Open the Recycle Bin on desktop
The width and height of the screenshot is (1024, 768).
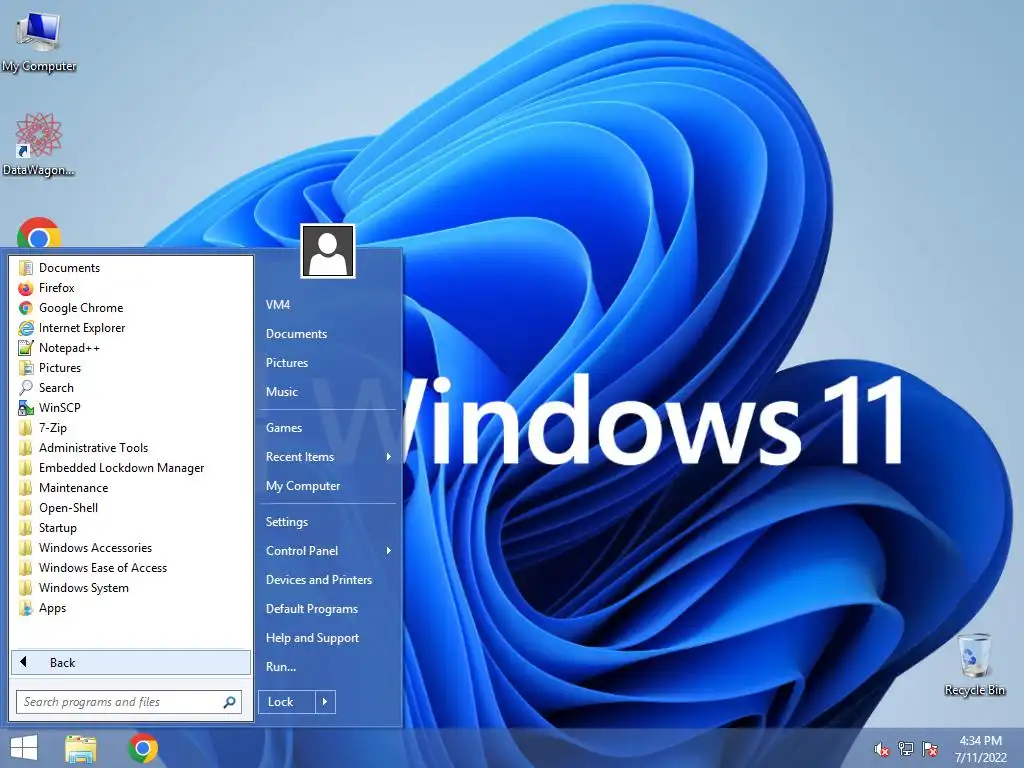pyautogui.click(x=974, y=664)
